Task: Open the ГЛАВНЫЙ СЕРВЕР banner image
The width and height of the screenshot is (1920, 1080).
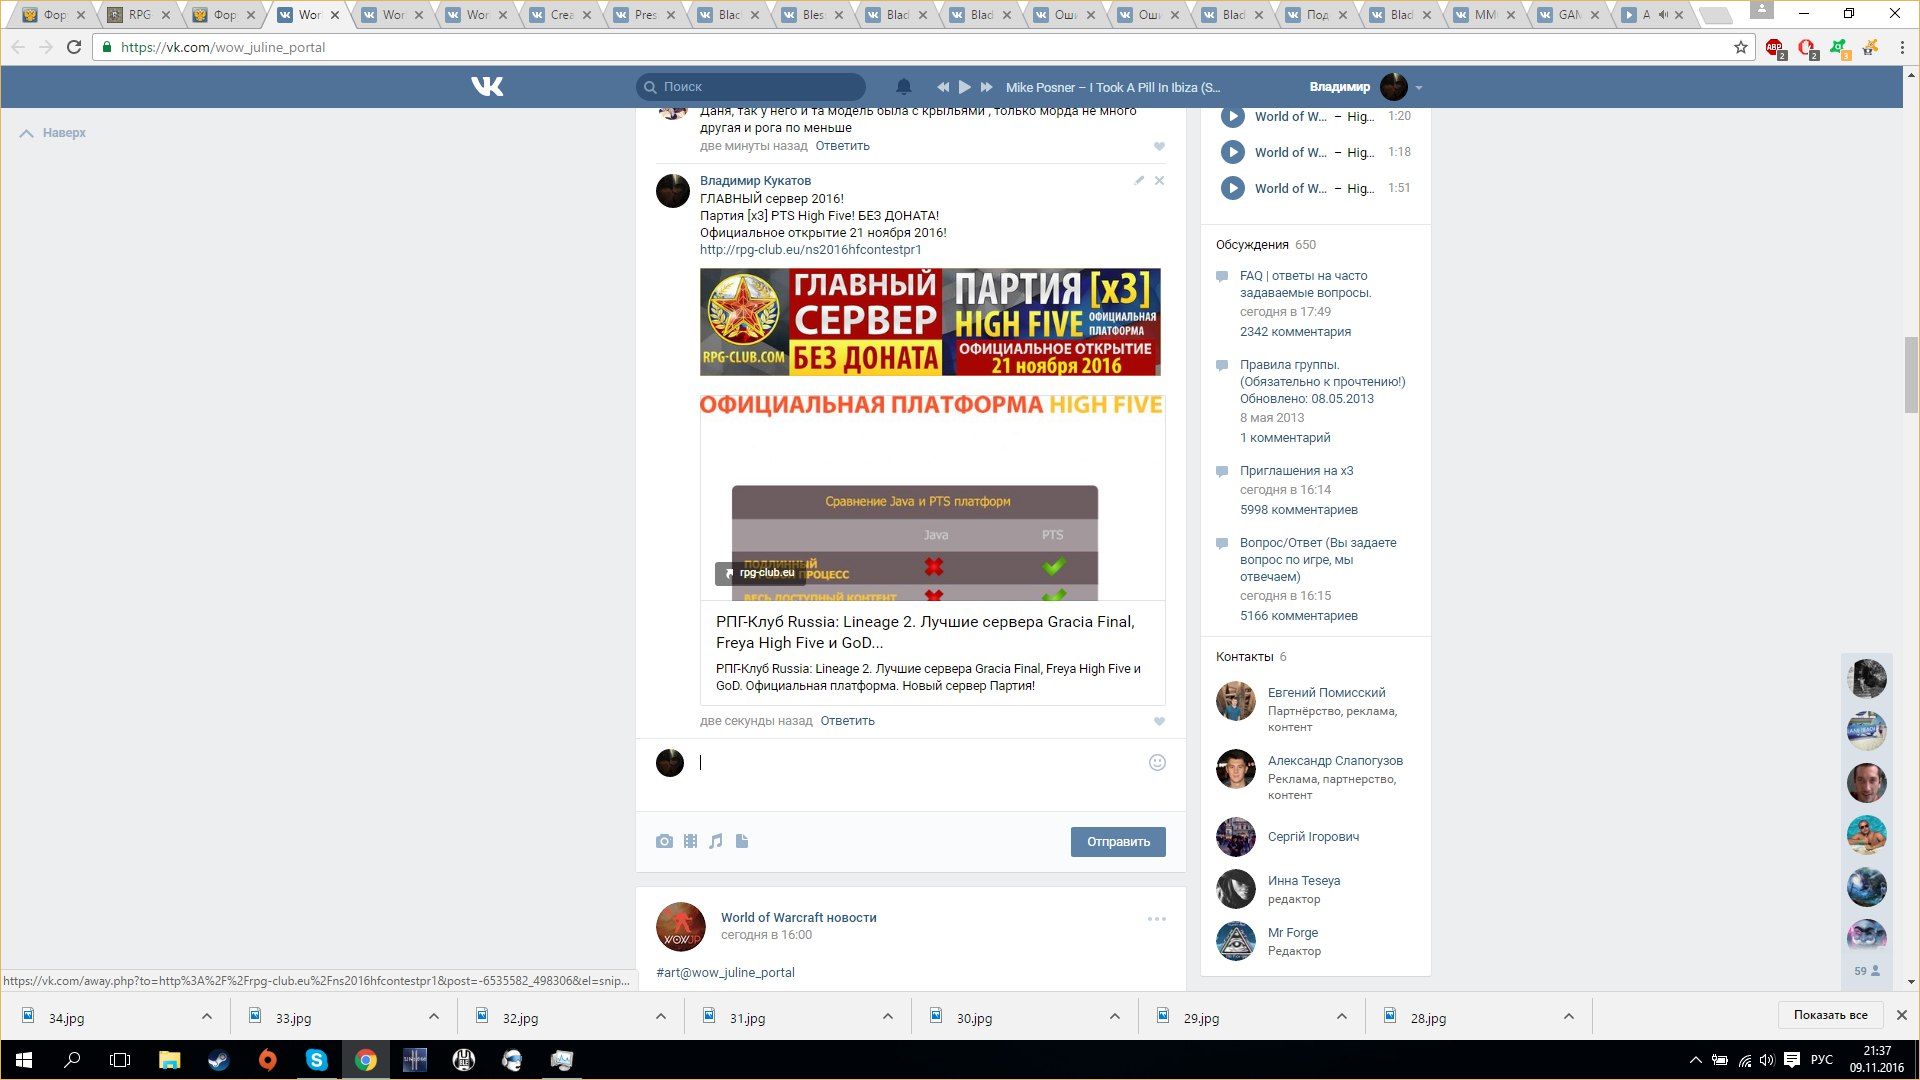Action: 930,322
